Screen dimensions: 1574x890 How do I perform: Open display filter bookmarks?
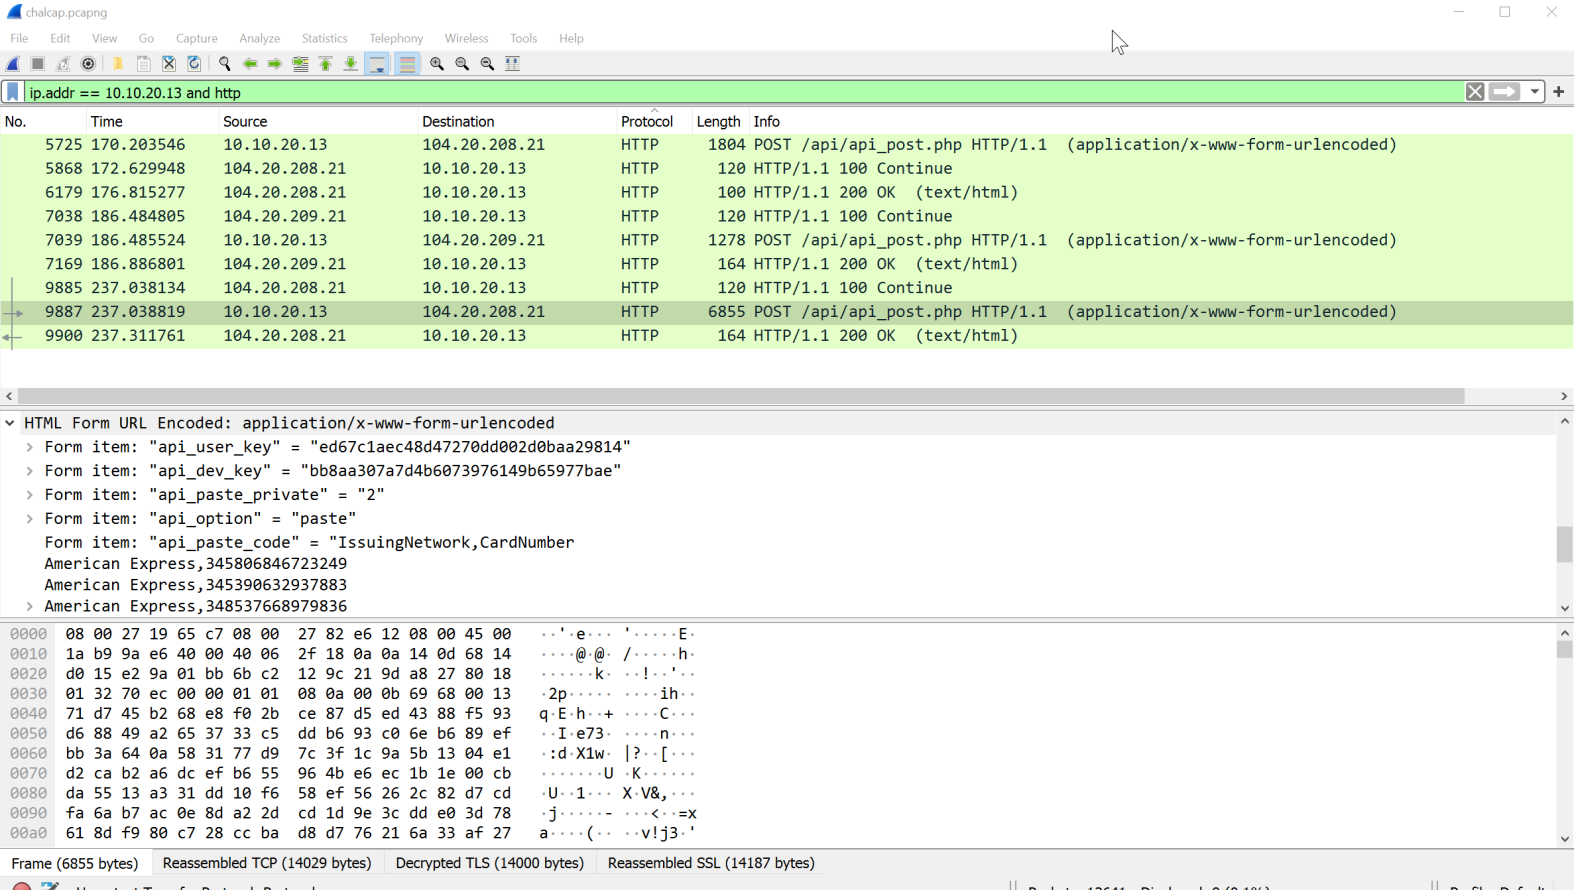point(13,92)
